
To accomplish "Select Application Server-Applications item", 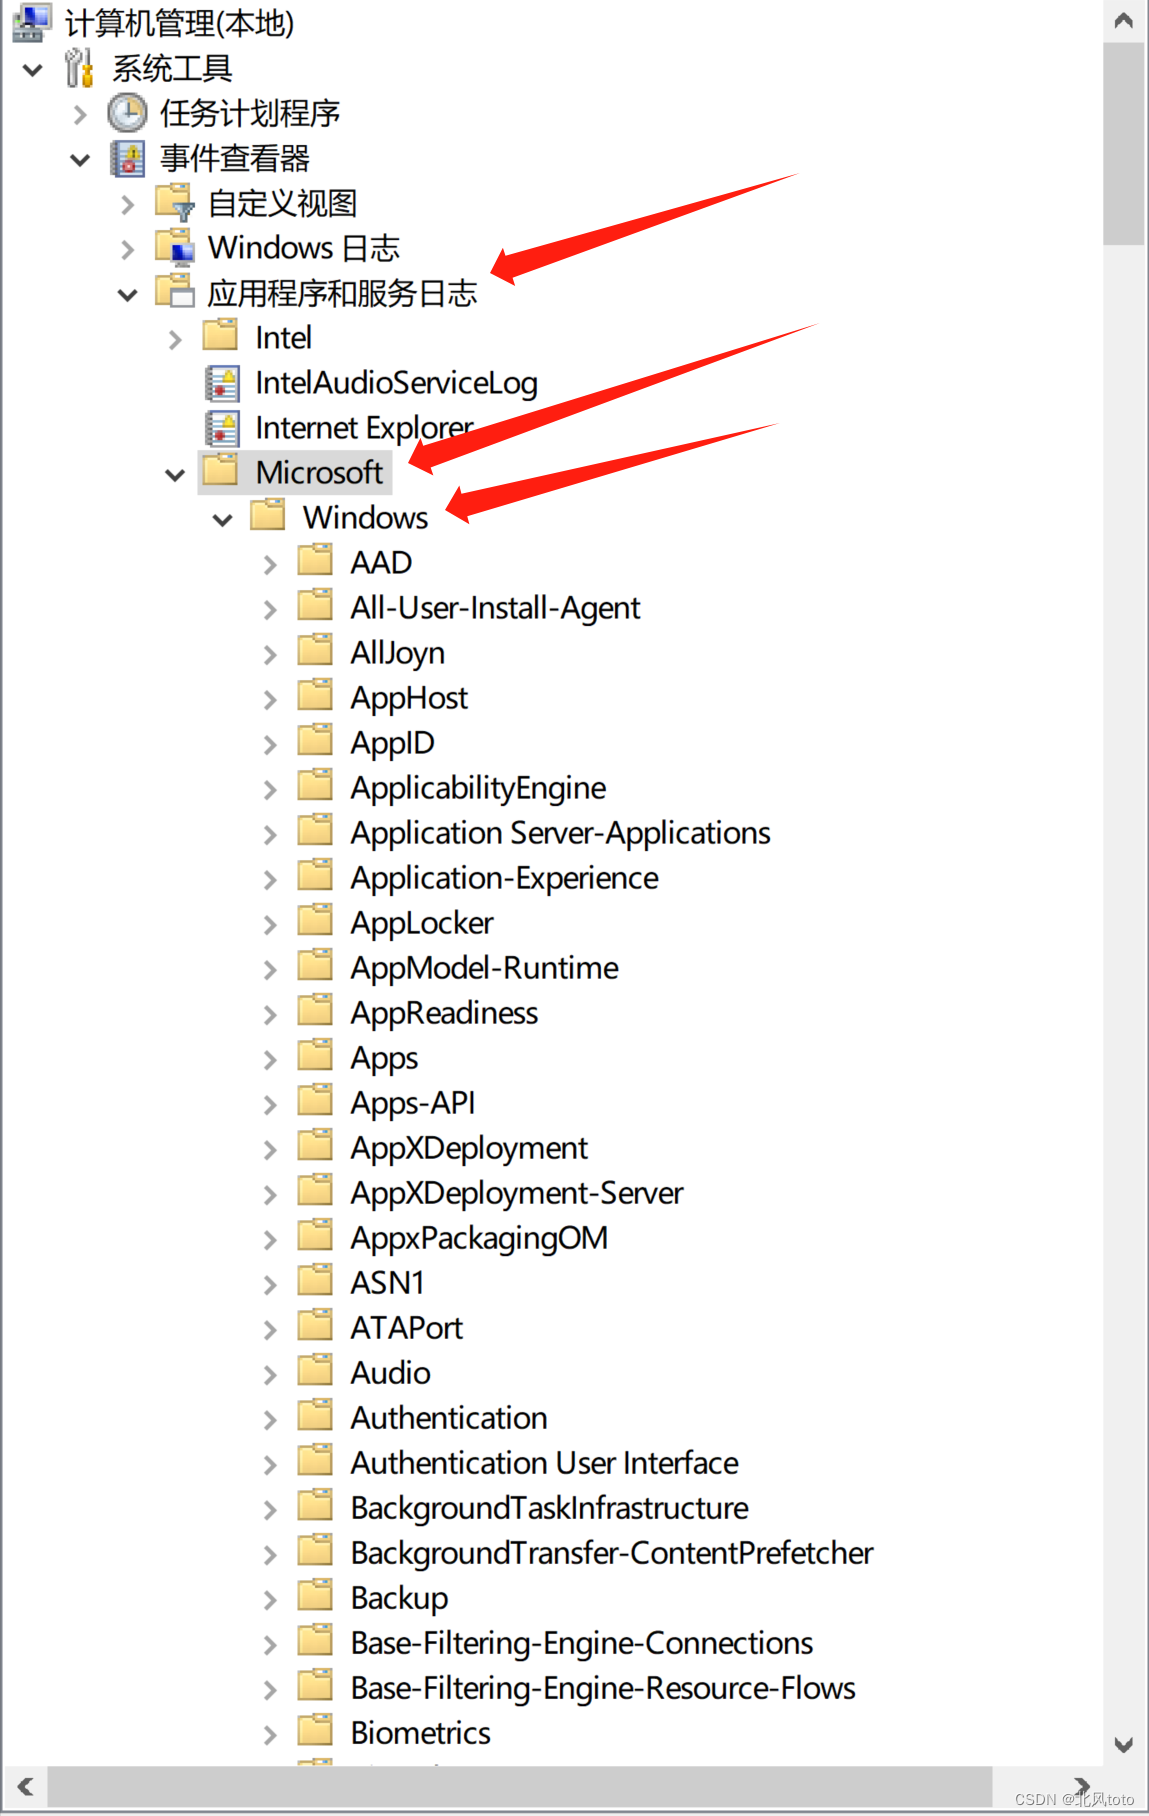I will tap(560, 833).
